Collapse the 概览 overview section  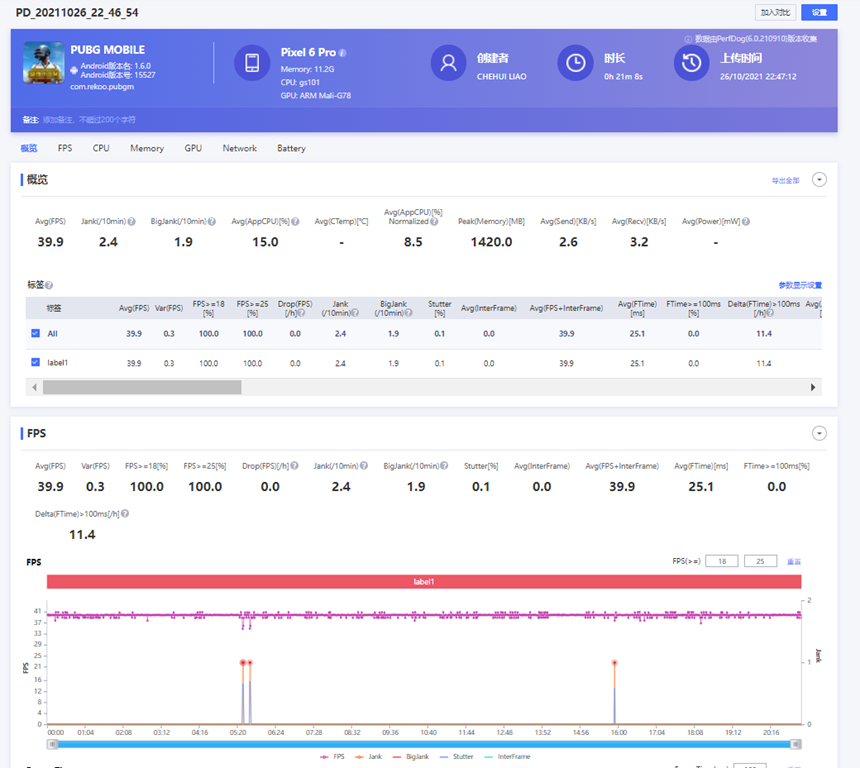pos(819,180)
